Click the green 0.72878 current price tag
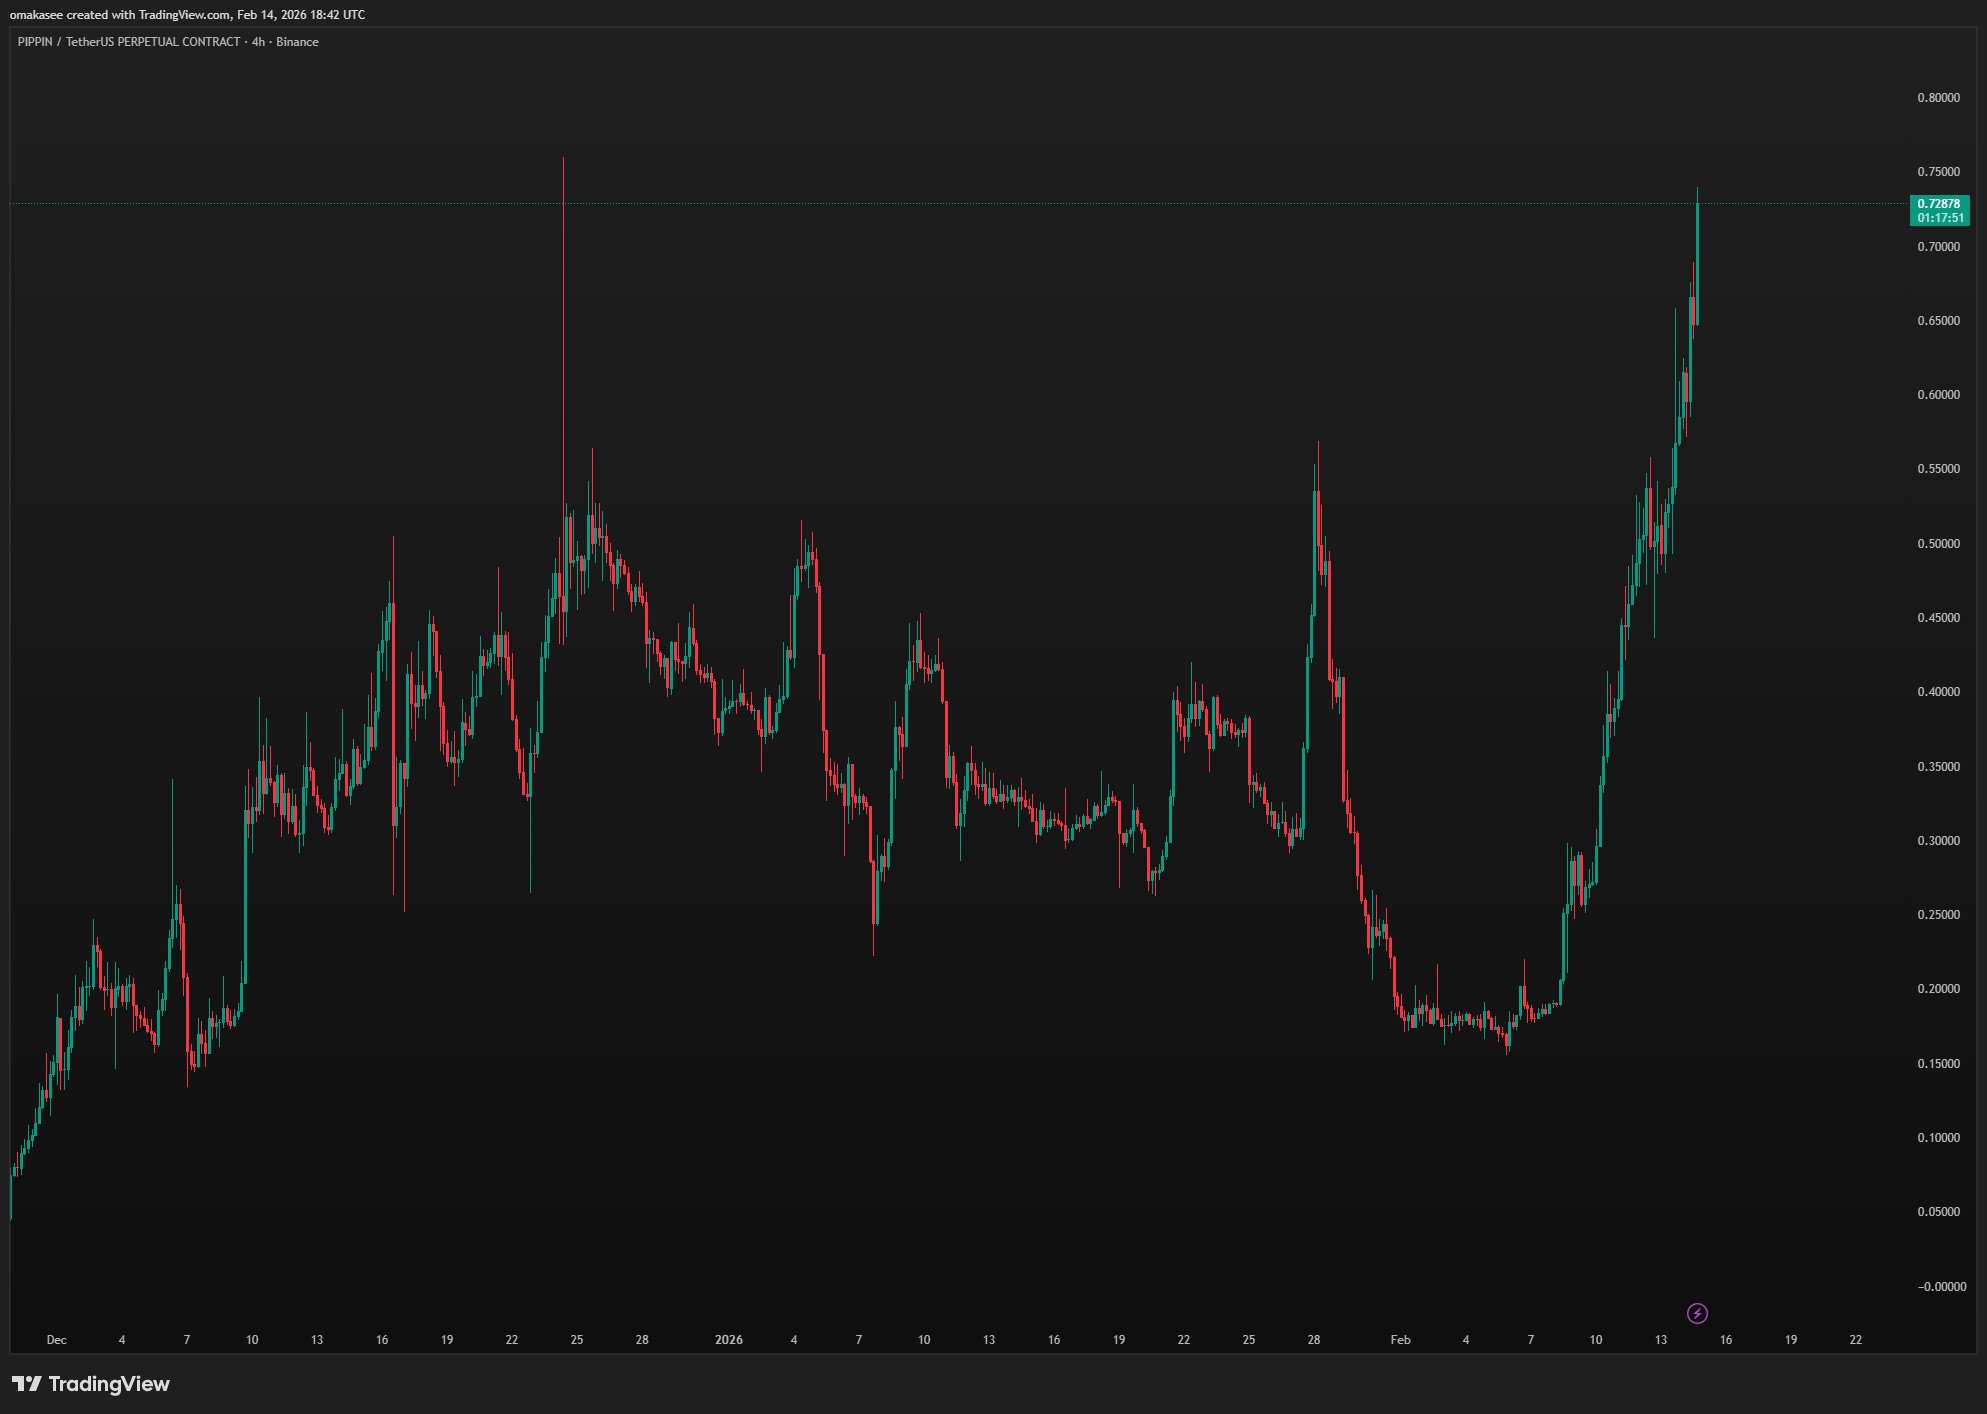Image resolution: width=1987 pixels, height=1414 pixels. point(1938,204)
